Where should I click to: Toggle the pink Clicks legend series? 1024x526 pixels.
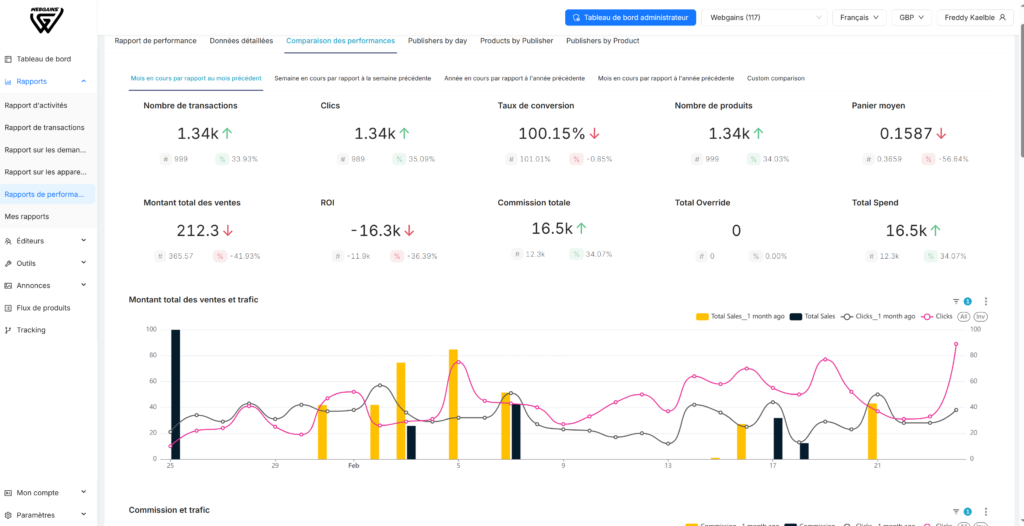(x=936, y=316)
